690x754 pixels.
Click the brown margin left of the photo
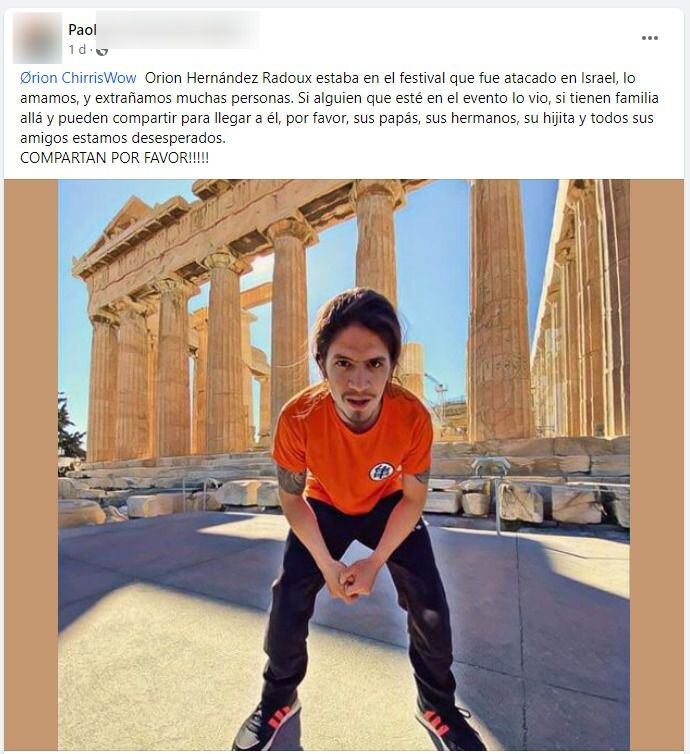[31, 465]
